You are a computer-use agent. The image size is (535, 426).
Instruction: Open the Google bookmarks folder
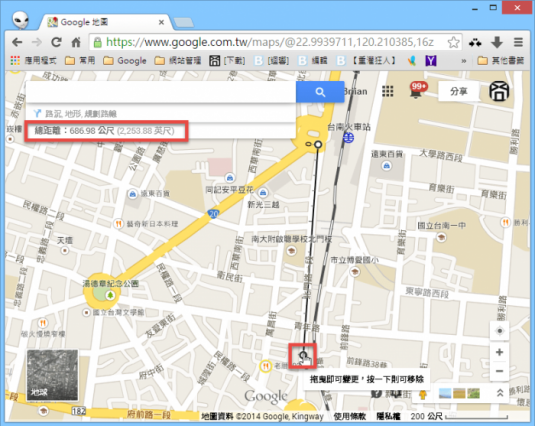pos(125,61)
